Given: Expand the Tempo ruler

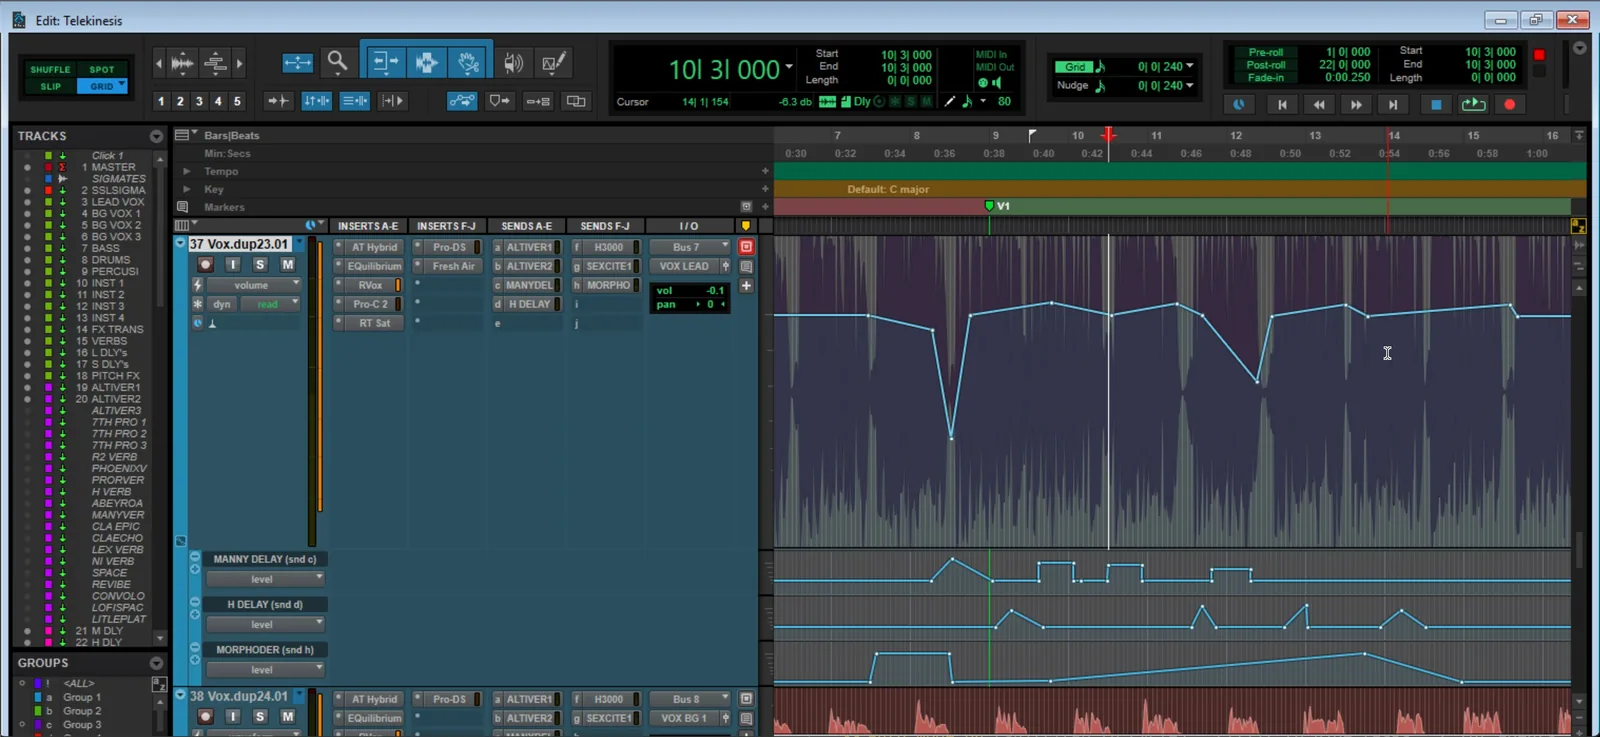Looking at the screenshot, I should [186, 171].
